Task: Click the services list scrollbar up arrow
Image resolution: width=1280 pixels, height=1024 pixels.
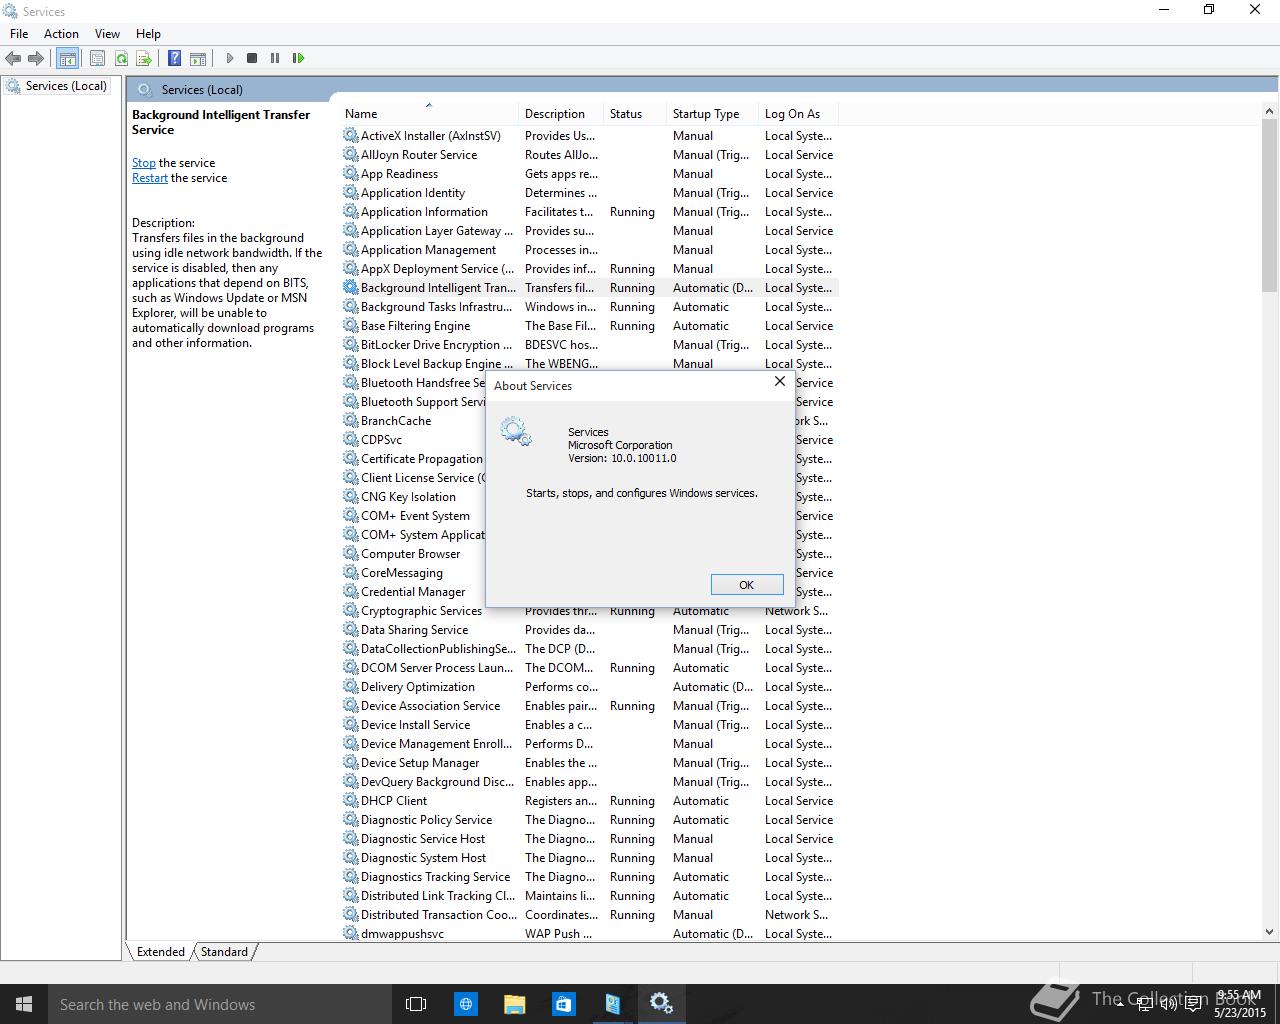Action: click(x=1270, y=112)
